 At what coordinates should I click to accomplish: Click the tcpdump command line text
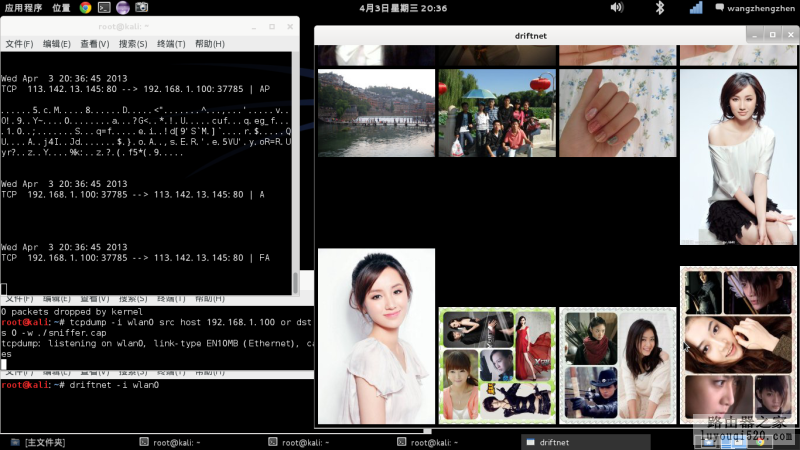coord(190,322)
